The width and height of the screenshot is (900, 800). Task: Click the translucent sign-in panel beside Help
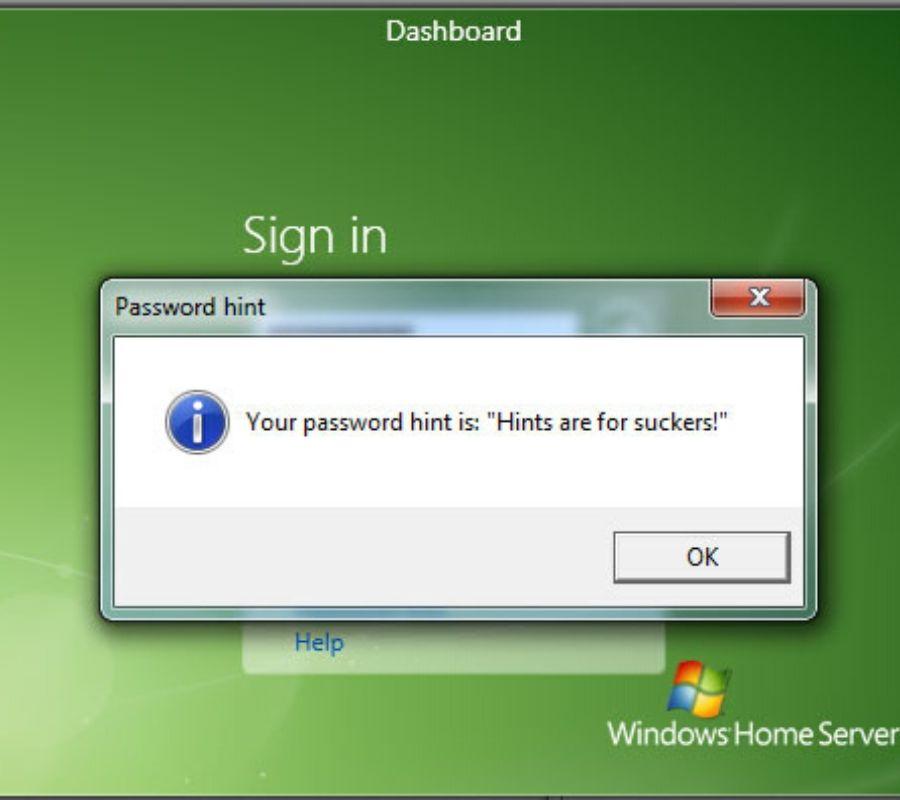pyautogui.click(x=505, y=646)
